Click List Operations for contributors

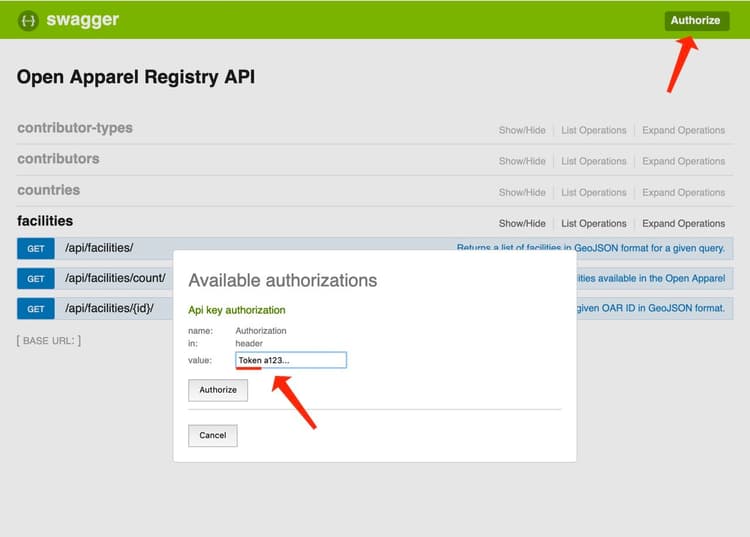point(594,161)
